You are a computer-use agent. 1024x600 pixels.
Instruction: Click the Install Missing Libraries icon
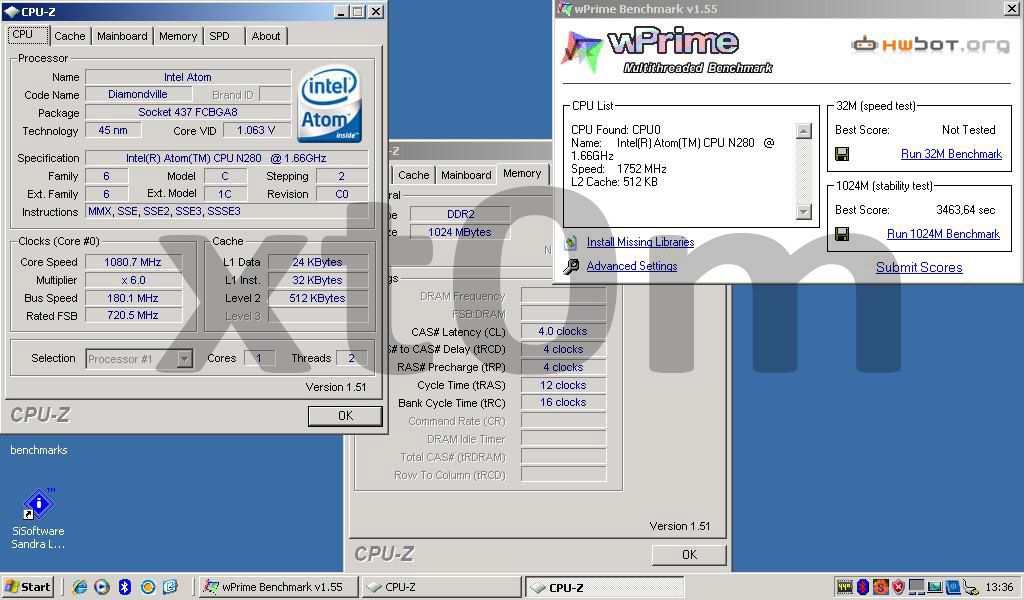571,242
